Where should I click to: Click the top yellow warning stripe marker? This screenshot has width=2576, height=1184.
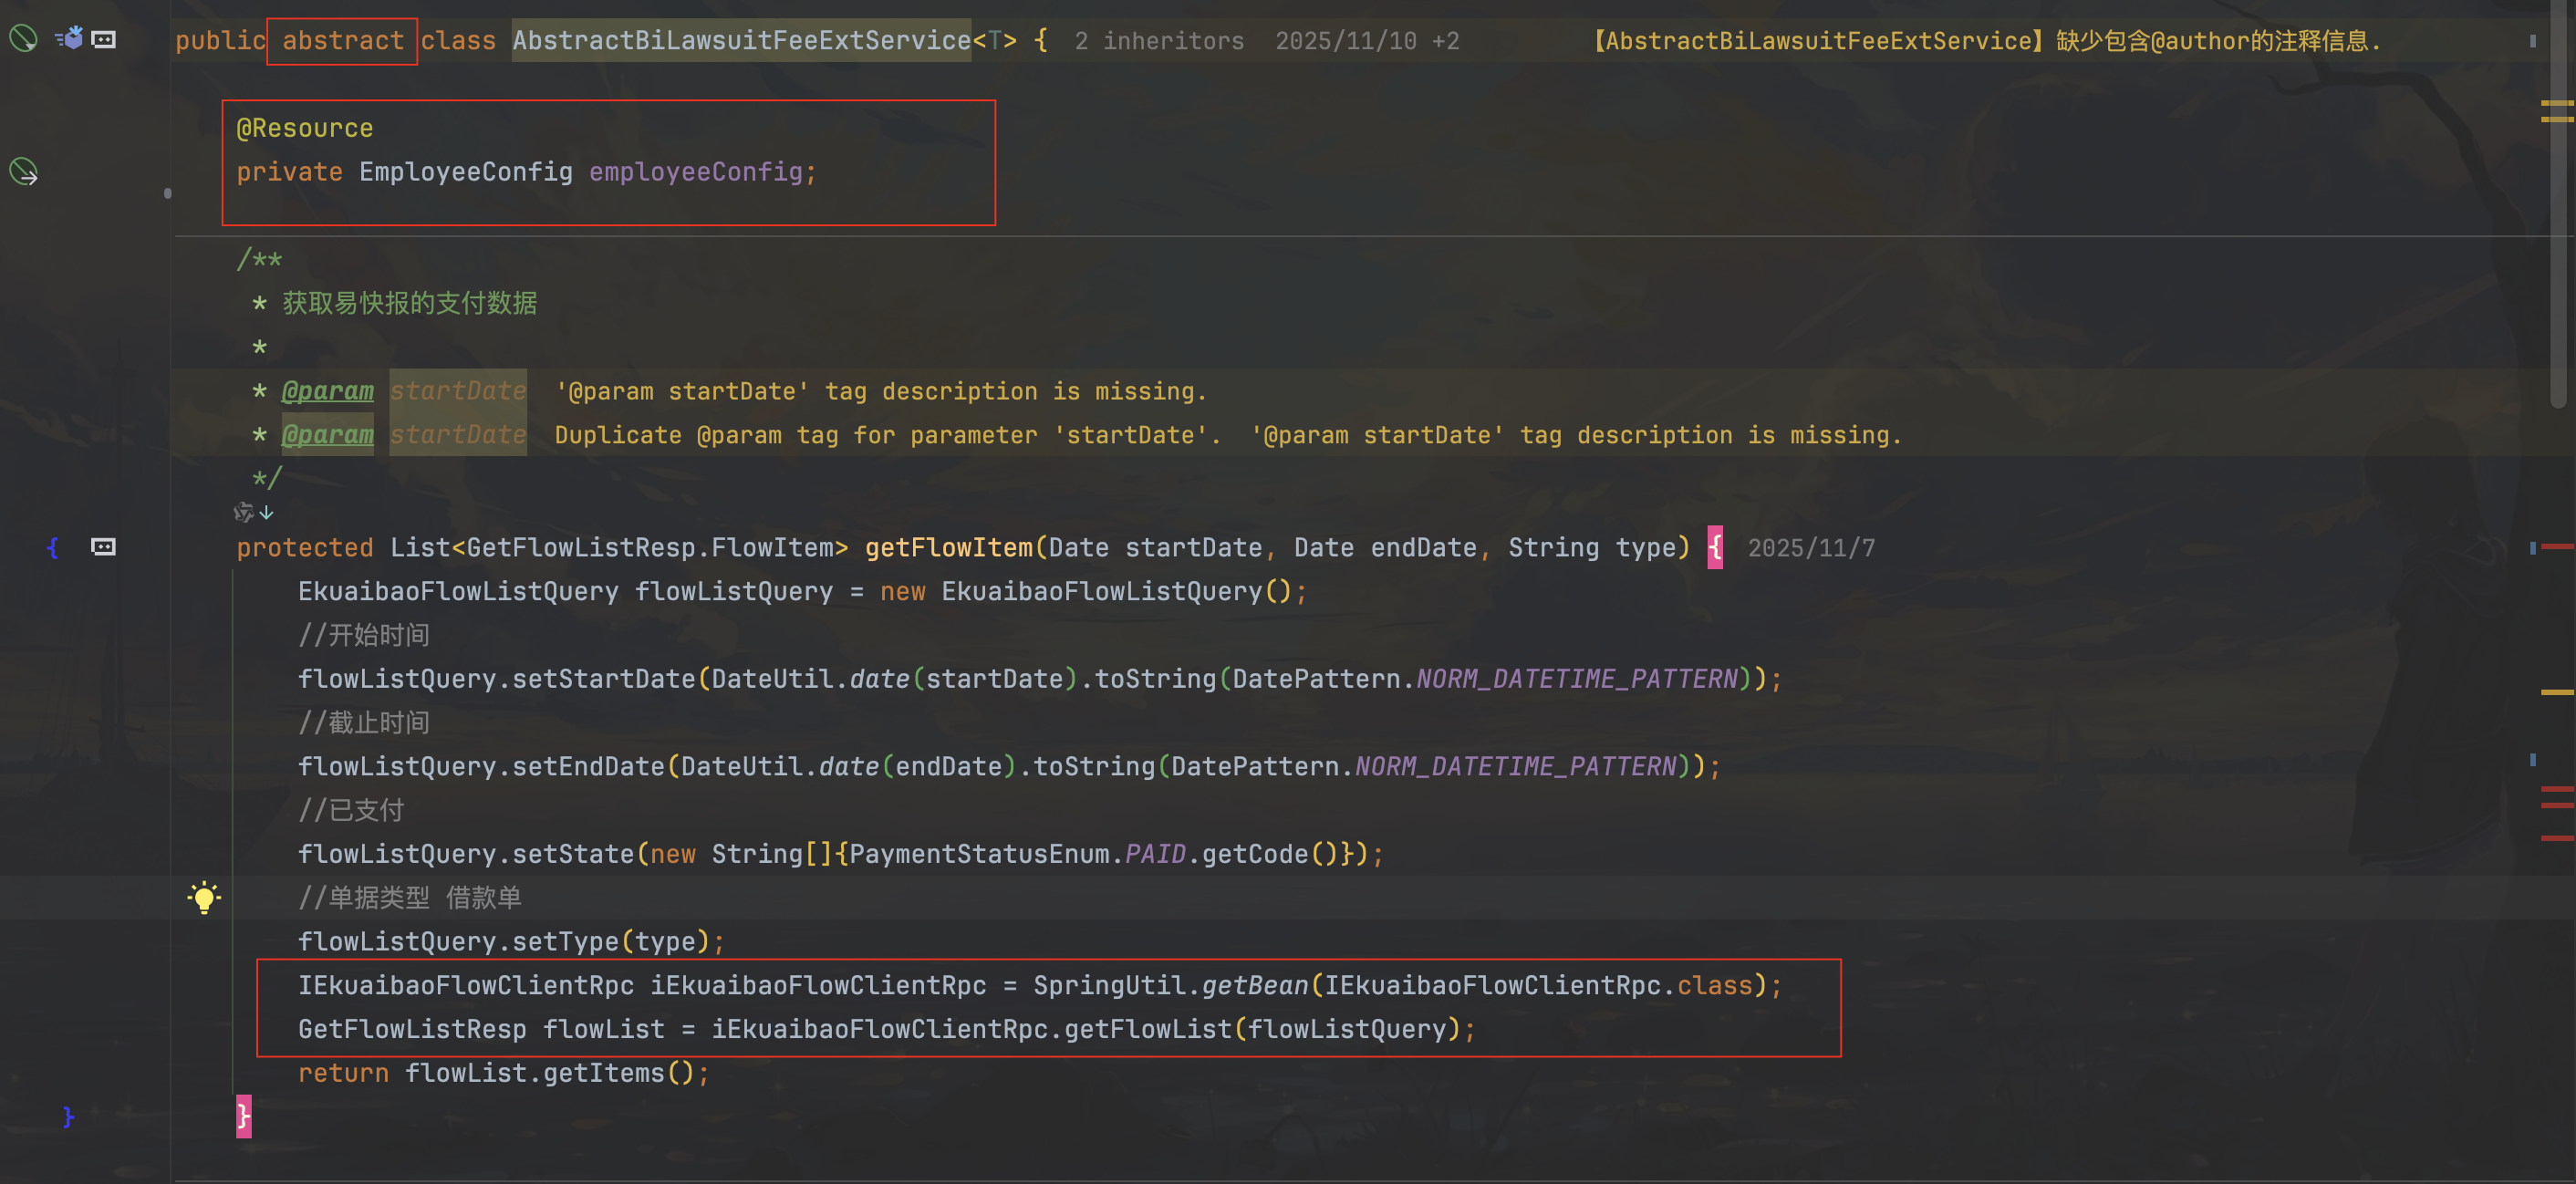coord(2556,104)
